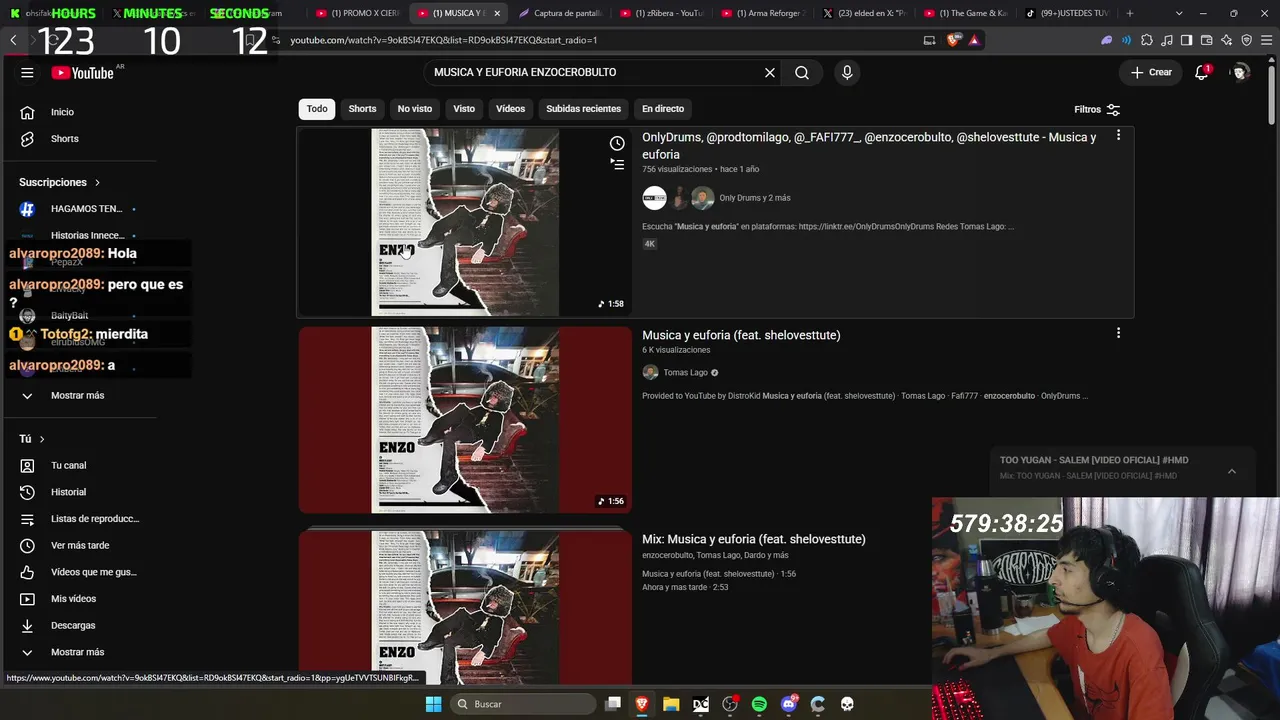
Task: Open the 'Musica y euforia (feat. shelovesttute)' title
Action: pos(741,335)
